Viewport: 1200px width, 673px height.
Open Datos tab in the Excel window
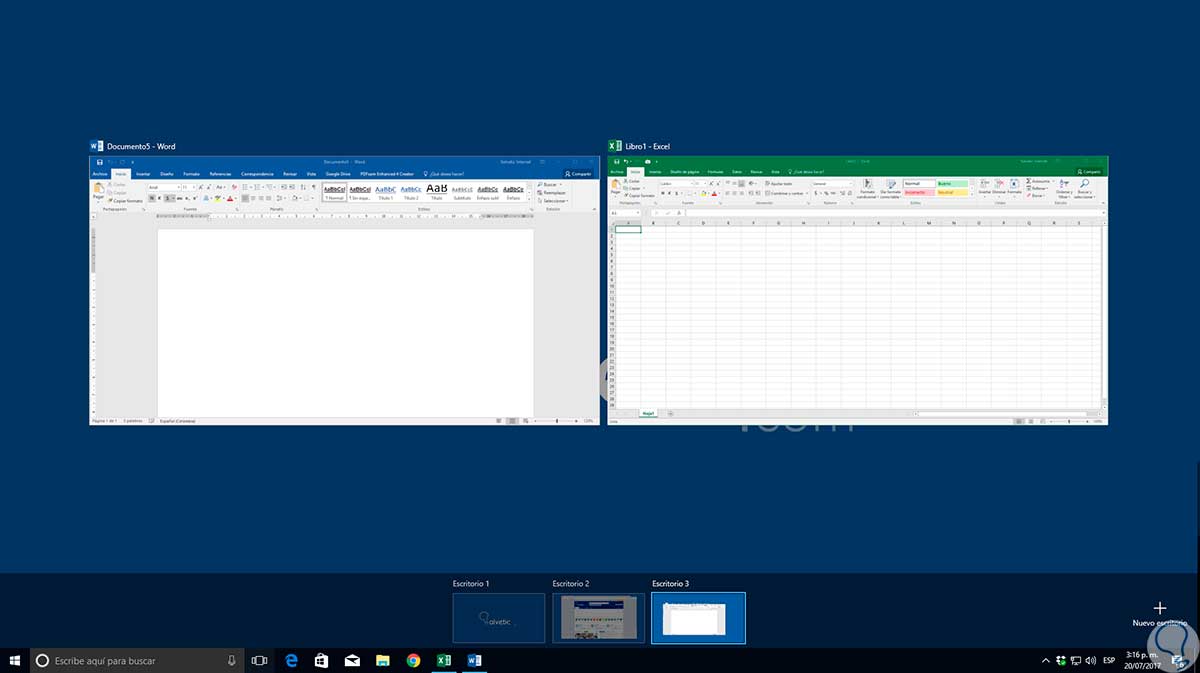click(x=737, y=172)
